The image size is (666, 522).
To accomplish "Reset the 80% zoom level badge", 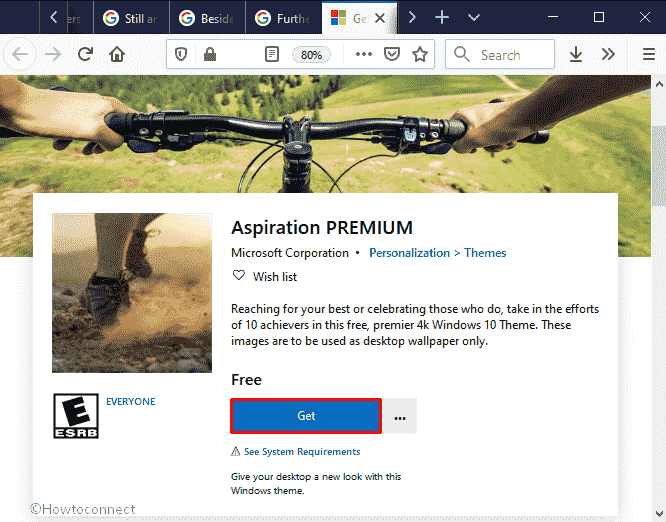I will (x=311, y=55).
